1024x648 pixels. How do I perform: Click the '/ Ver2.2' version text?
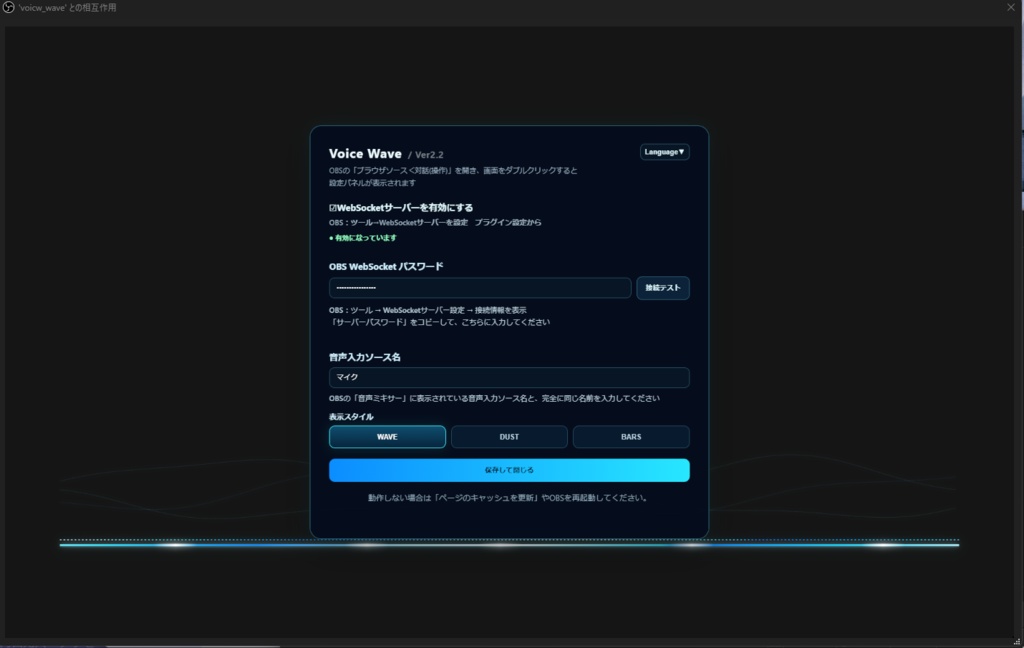point(426,155)
